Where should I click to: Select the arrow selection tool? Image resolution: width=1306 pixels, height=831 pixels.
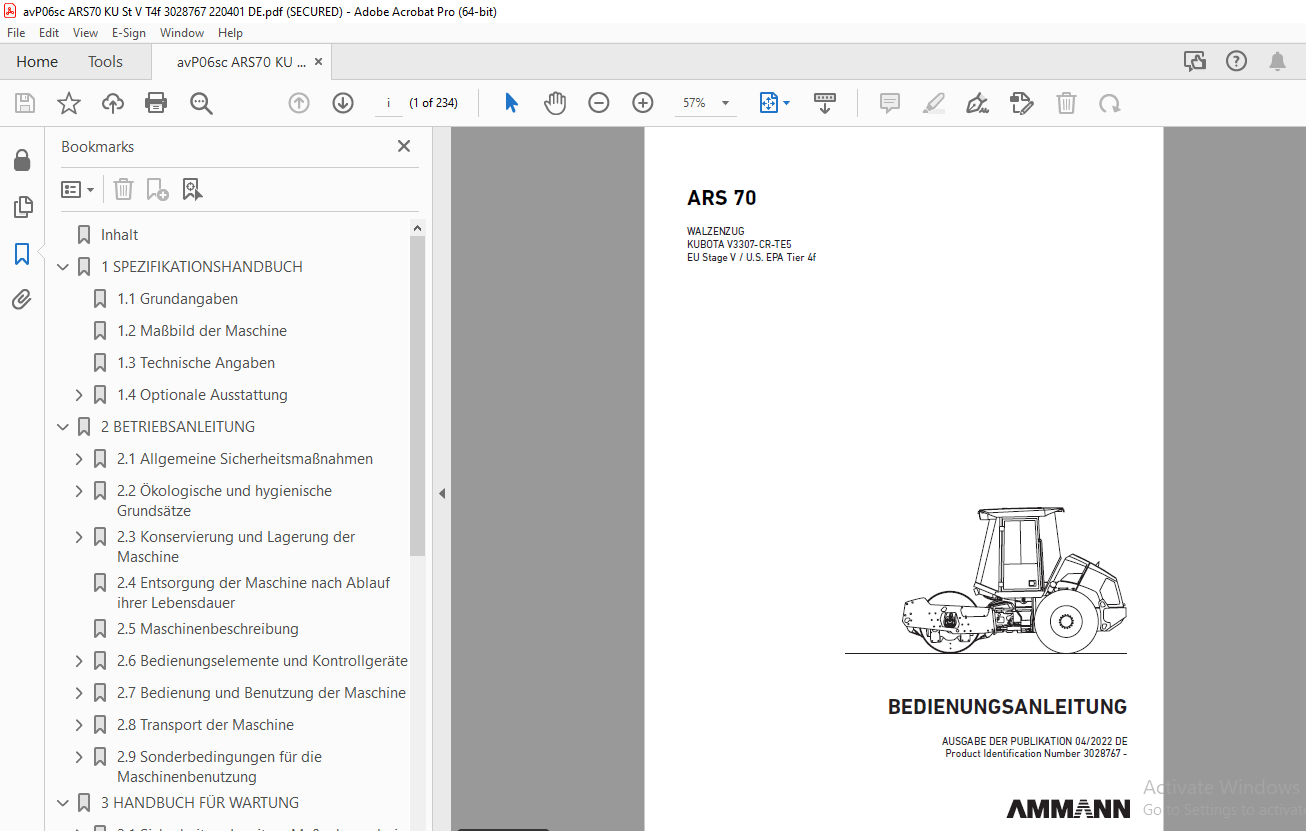[x=511, y=103]
